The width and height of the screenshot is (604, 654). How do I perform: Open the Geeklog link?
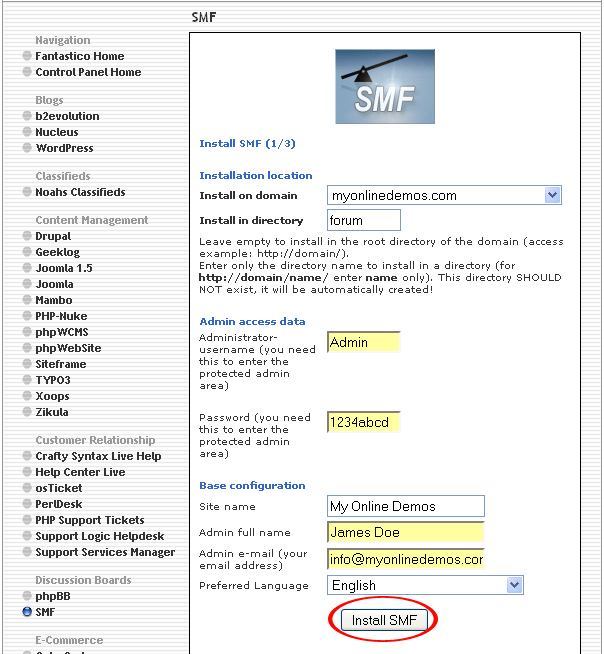pyautogui.click(x=57, y=252)
